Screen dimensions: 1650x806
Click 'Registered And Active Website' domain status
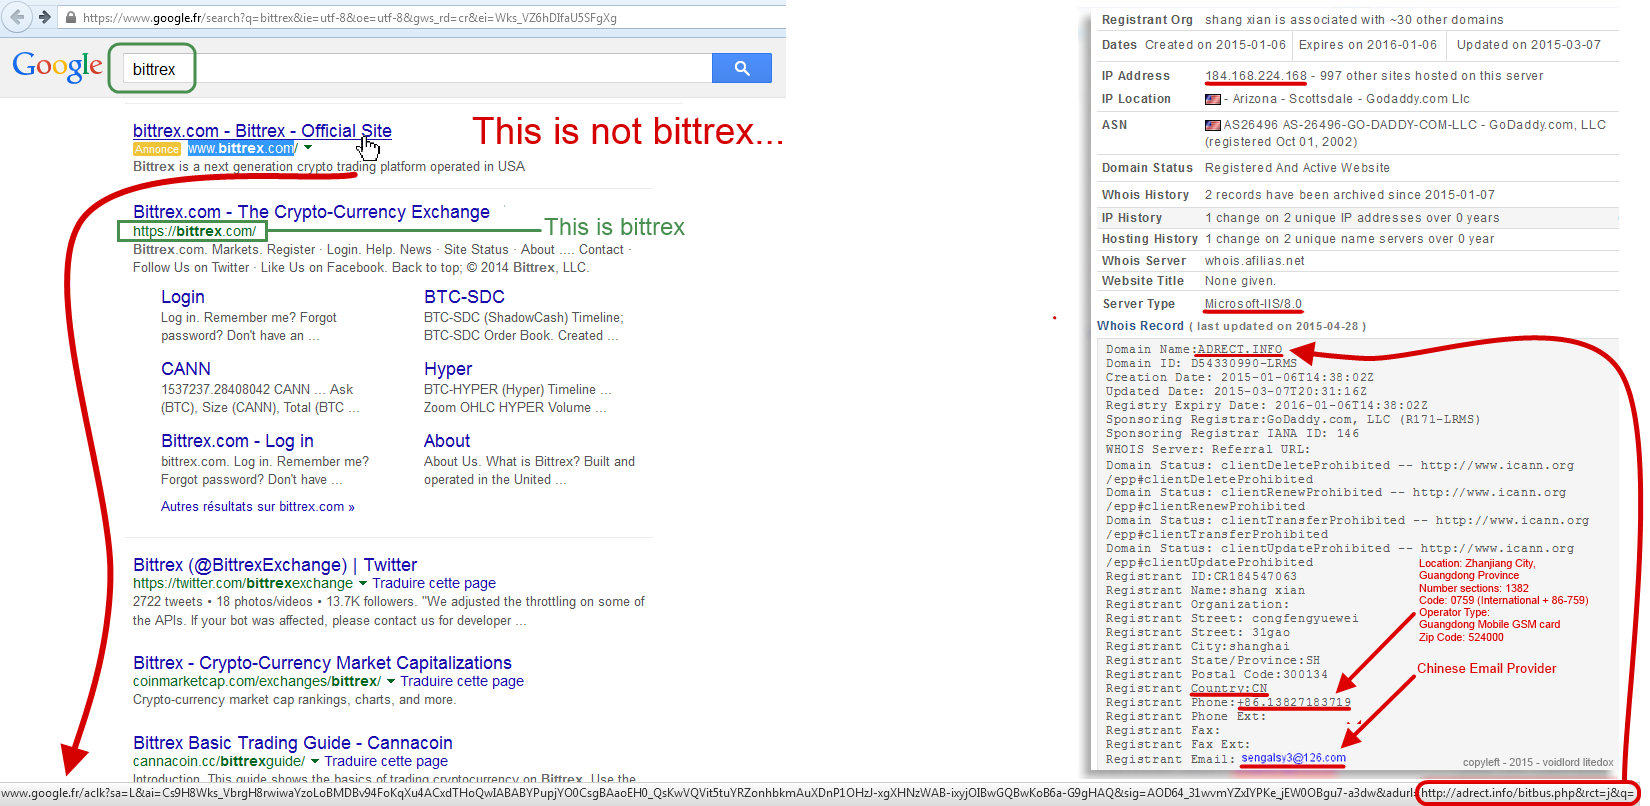pyautogui.click(x=1297, y=168)
